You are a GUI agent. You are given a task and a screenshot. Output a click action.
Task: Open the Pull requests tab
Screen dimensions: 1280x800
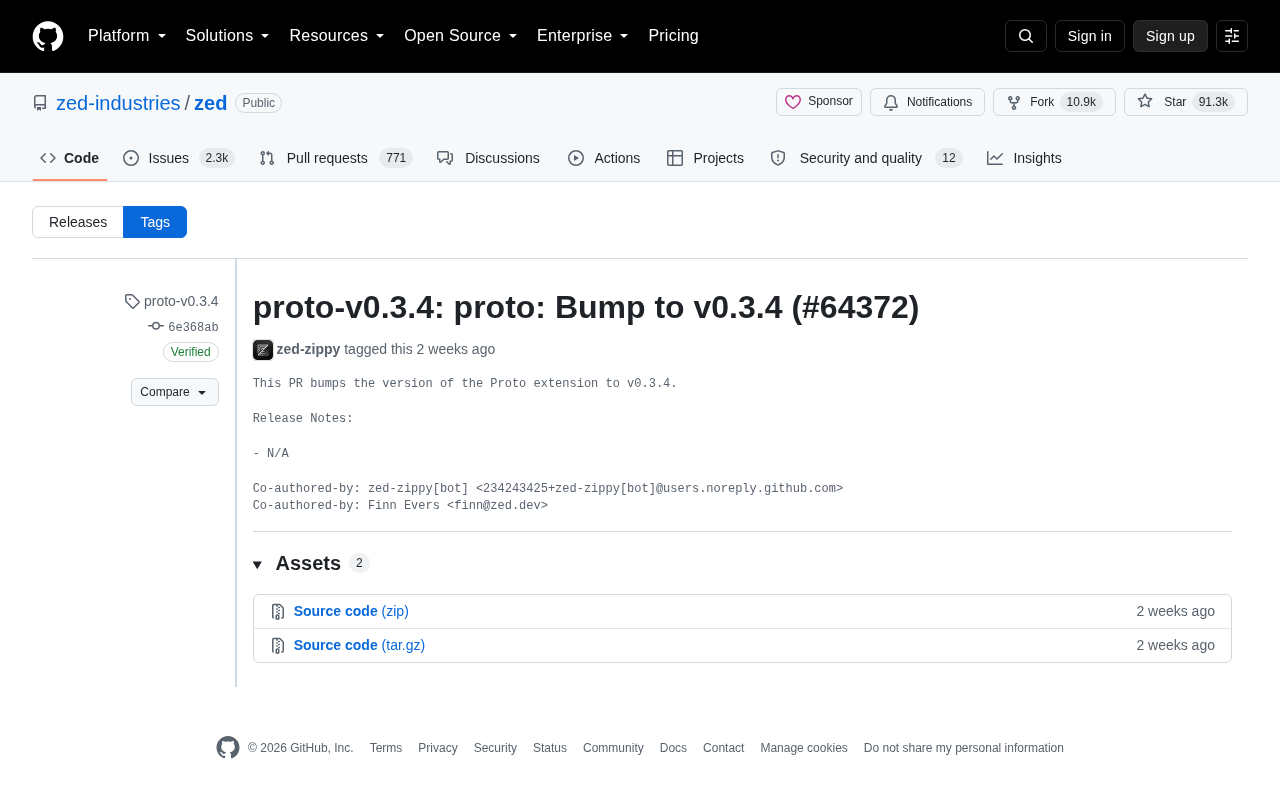click(335, 158)
